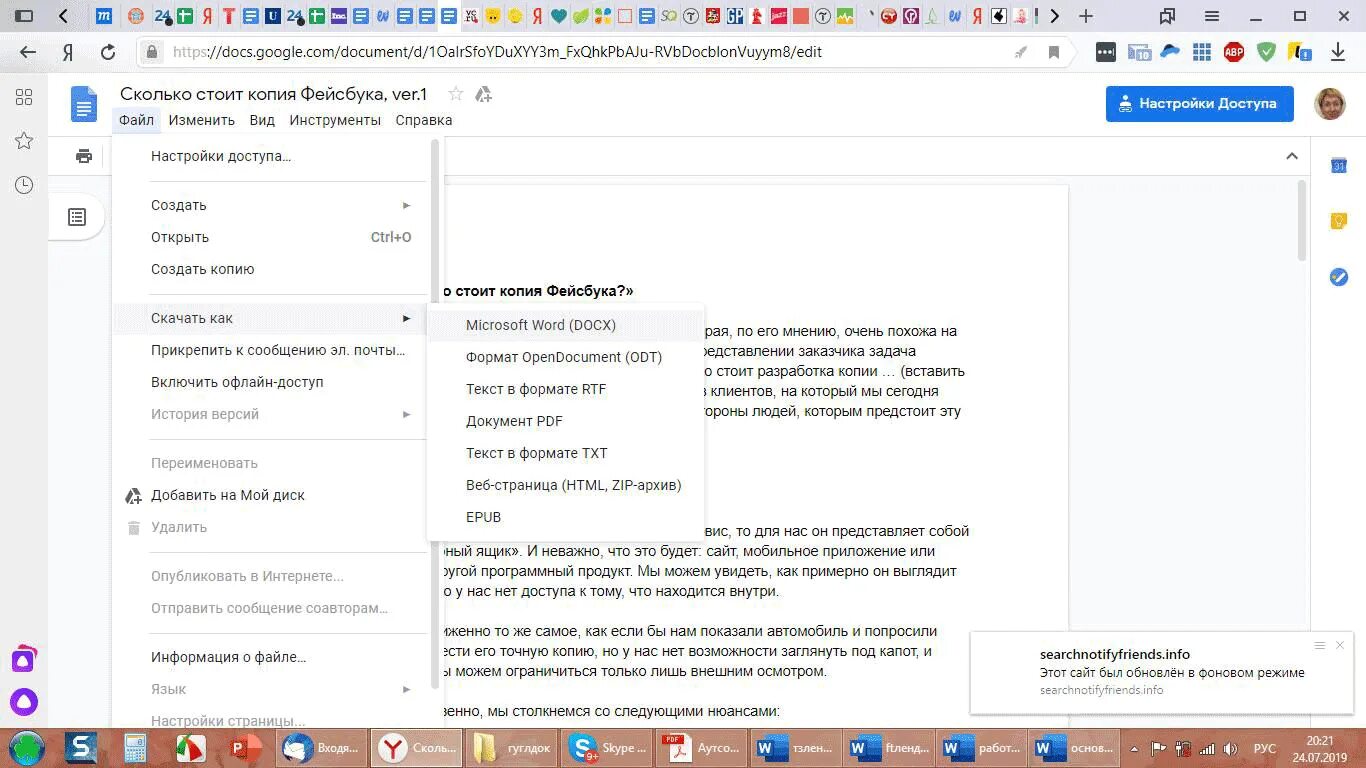Screen dimensions: 1366x768
Task: Open the document outline icon
Action: pos(77,217)
